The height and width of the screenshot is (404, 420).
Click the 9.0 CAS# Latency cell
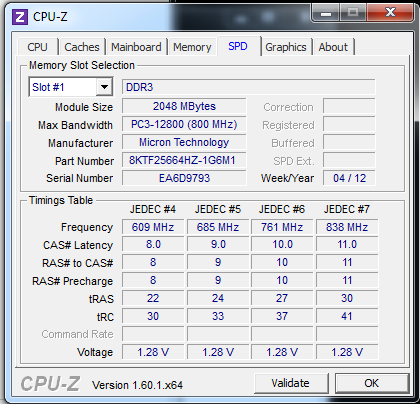[x=218, y=244]
